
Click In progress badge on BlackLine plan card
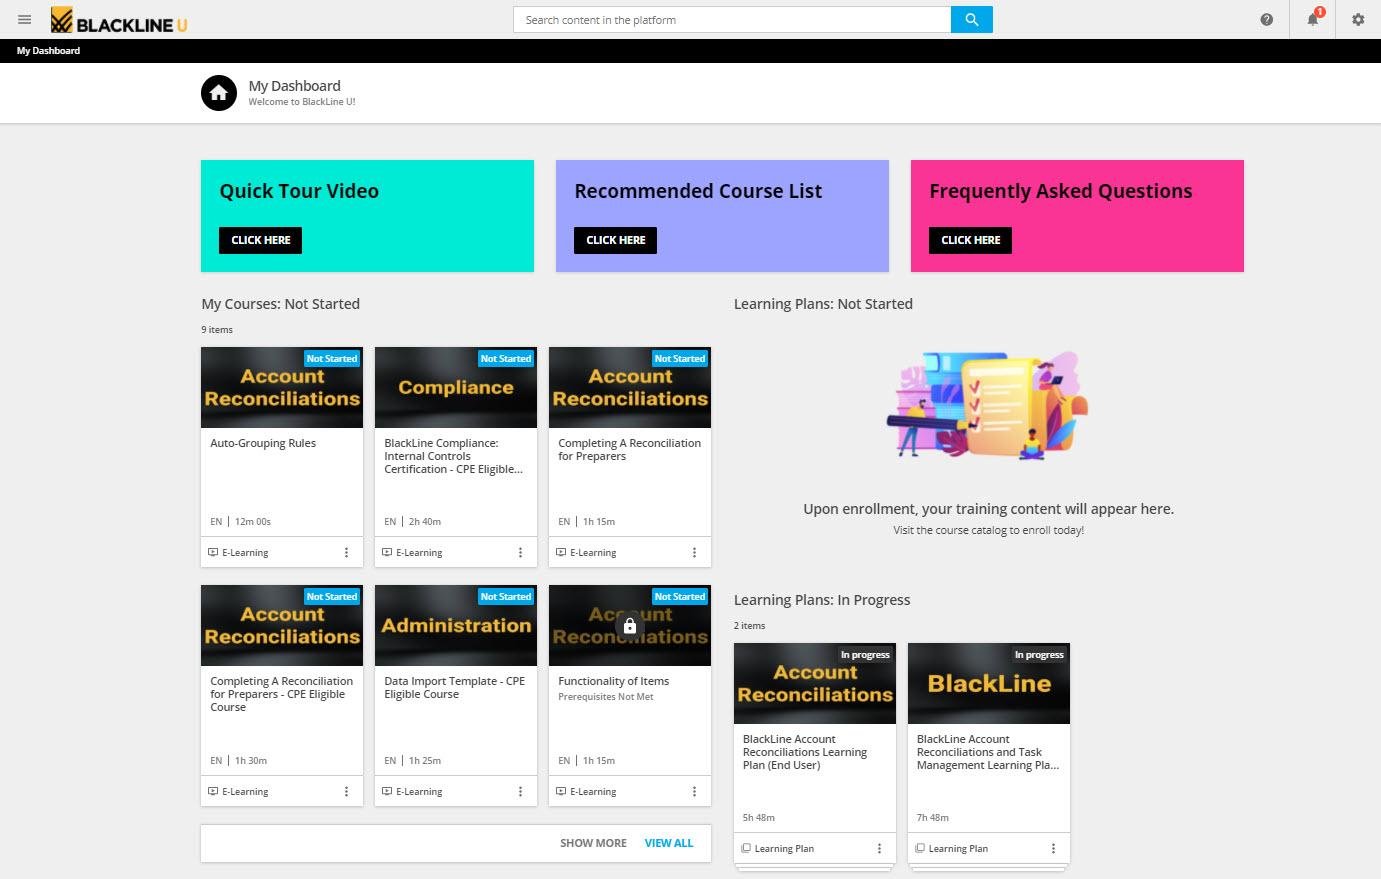tap(1039, 655)
